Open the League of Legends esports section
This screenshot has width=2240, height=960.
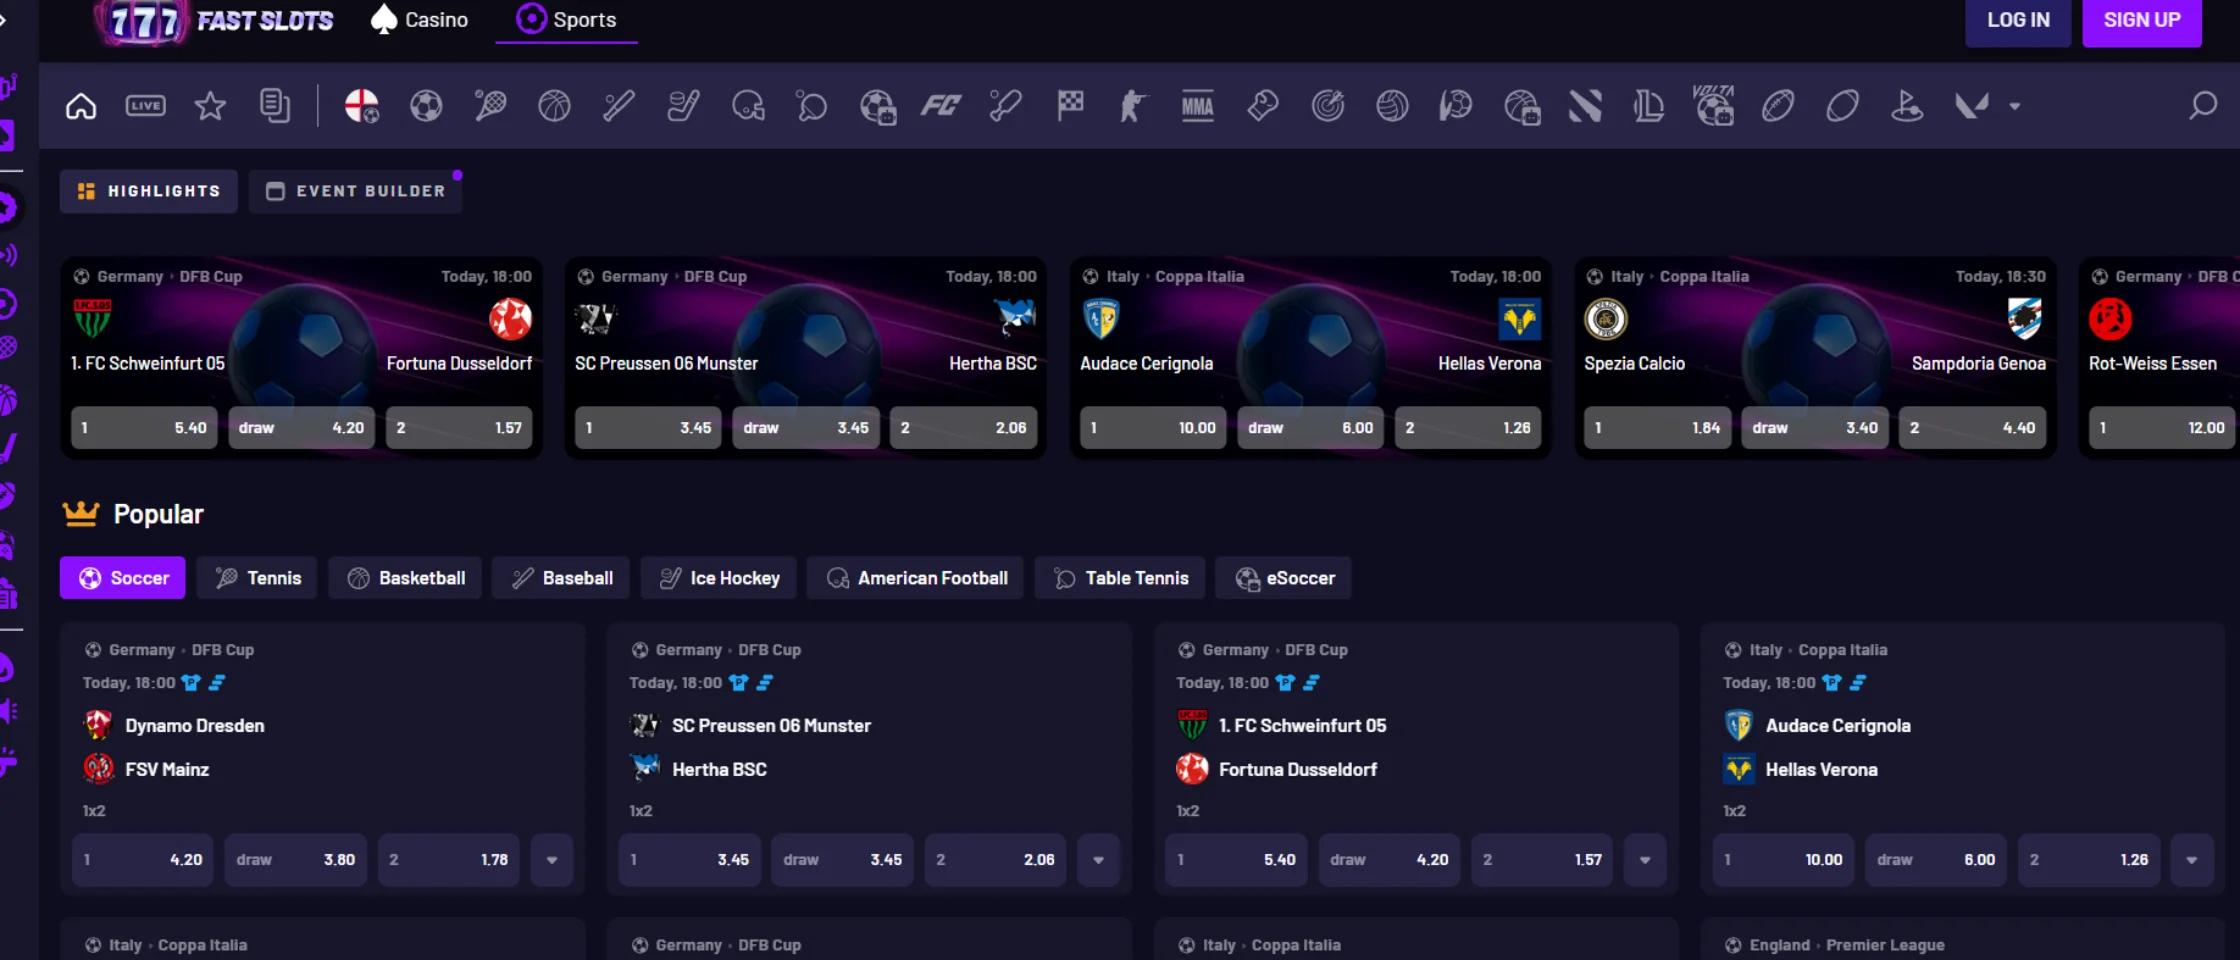(x=1648, y=105)
